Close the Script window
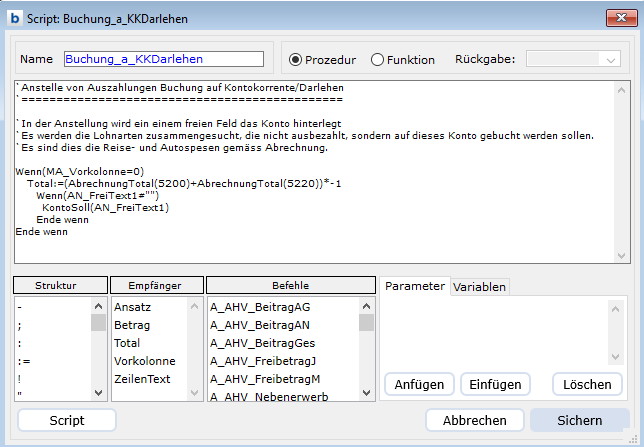The image size is (644, 447). click(x=614, y=17)
